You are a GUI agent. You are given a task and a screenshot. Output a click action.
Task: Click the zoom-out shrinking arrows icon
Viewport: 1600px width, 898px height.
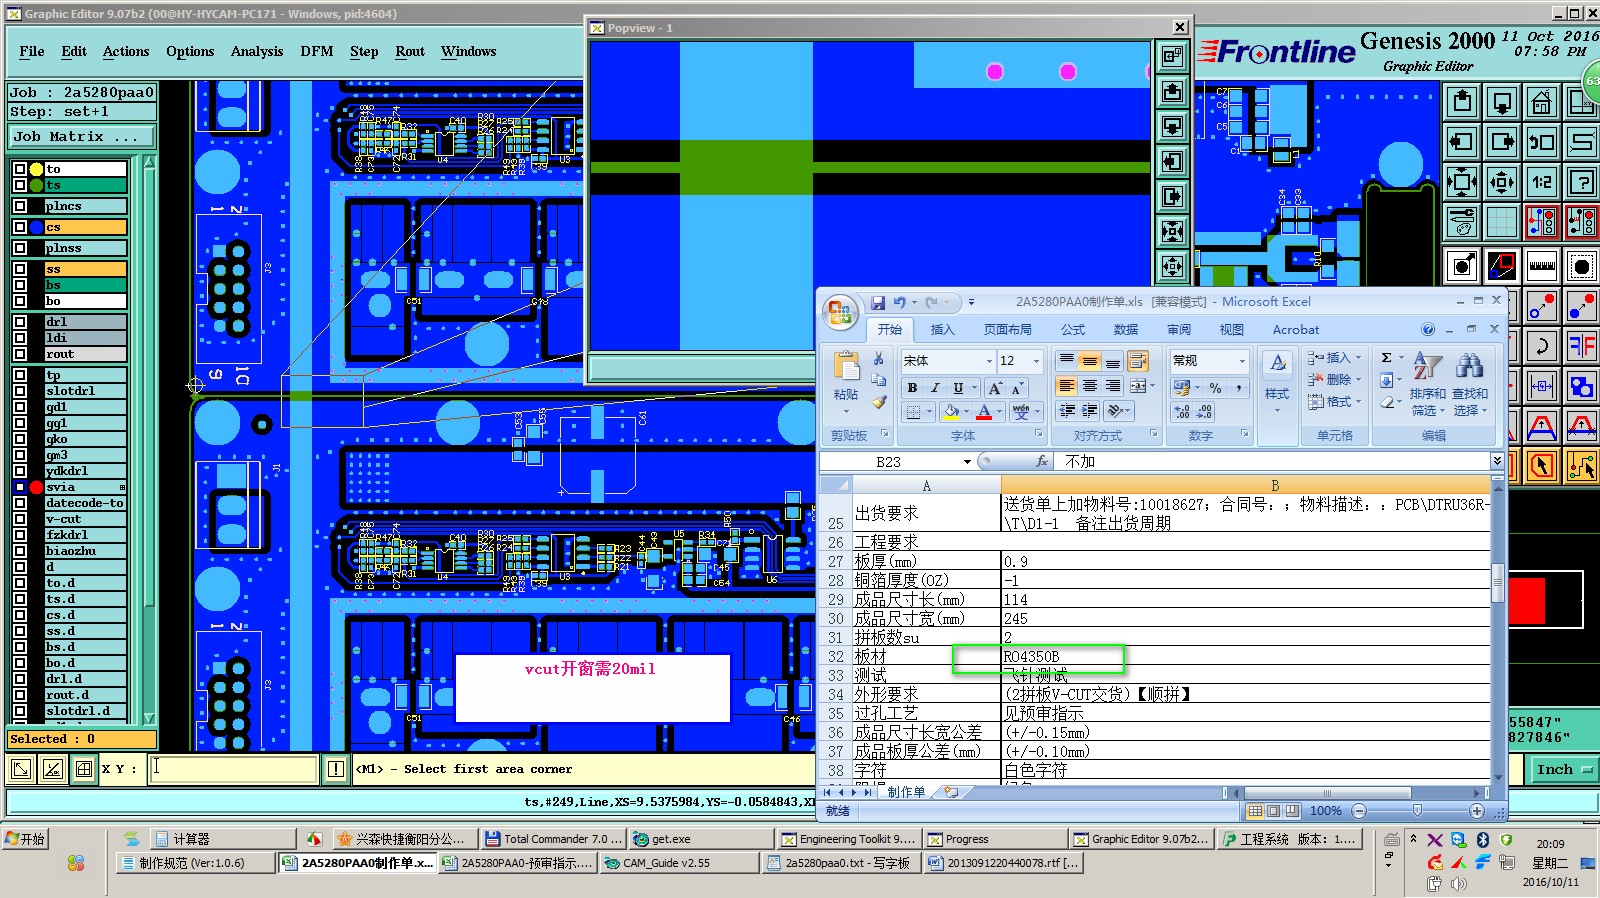(x=1502, y=182)
